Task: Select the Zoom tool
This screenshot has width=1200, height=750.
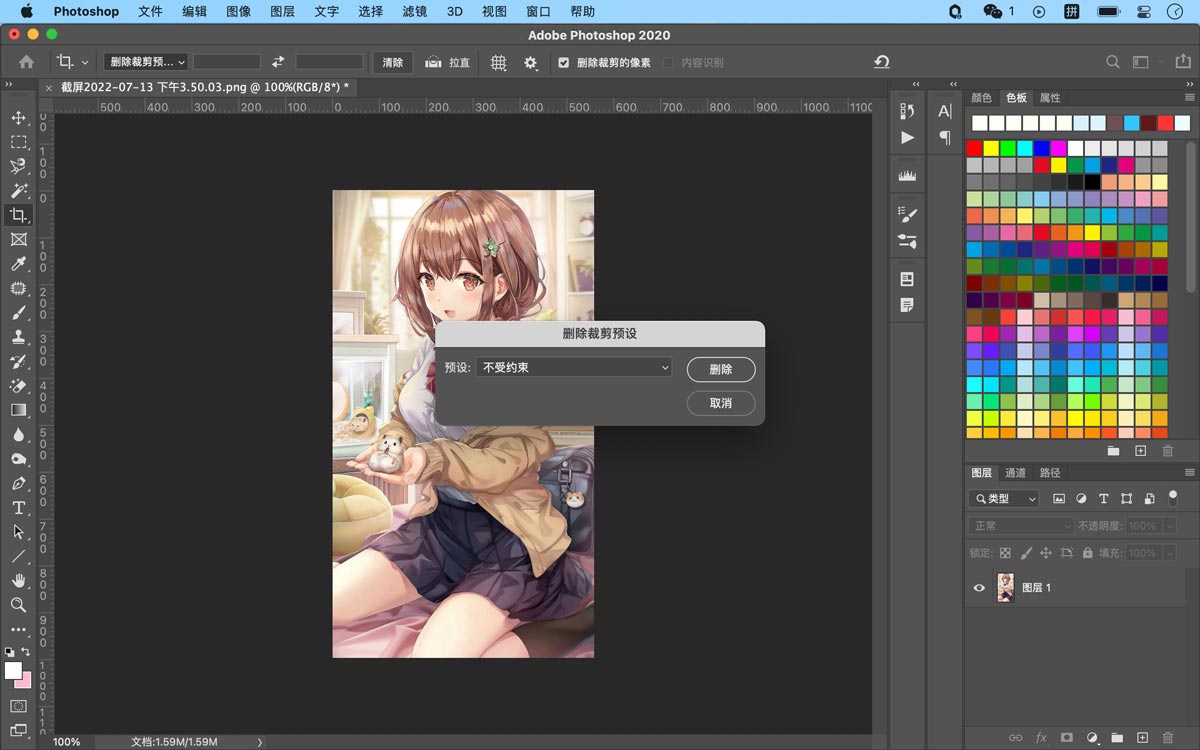Action: [18, 605]
